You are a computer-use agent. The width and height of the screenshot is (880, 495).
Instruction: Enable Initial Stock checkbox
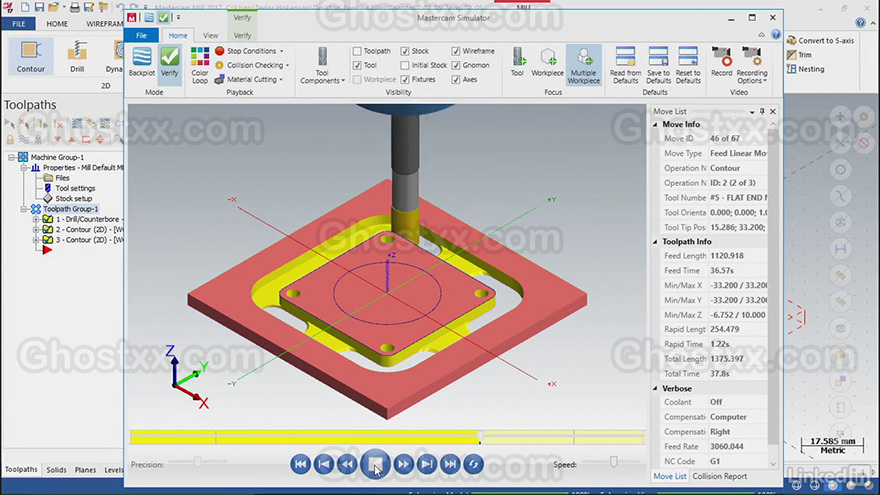coord(405,65)
